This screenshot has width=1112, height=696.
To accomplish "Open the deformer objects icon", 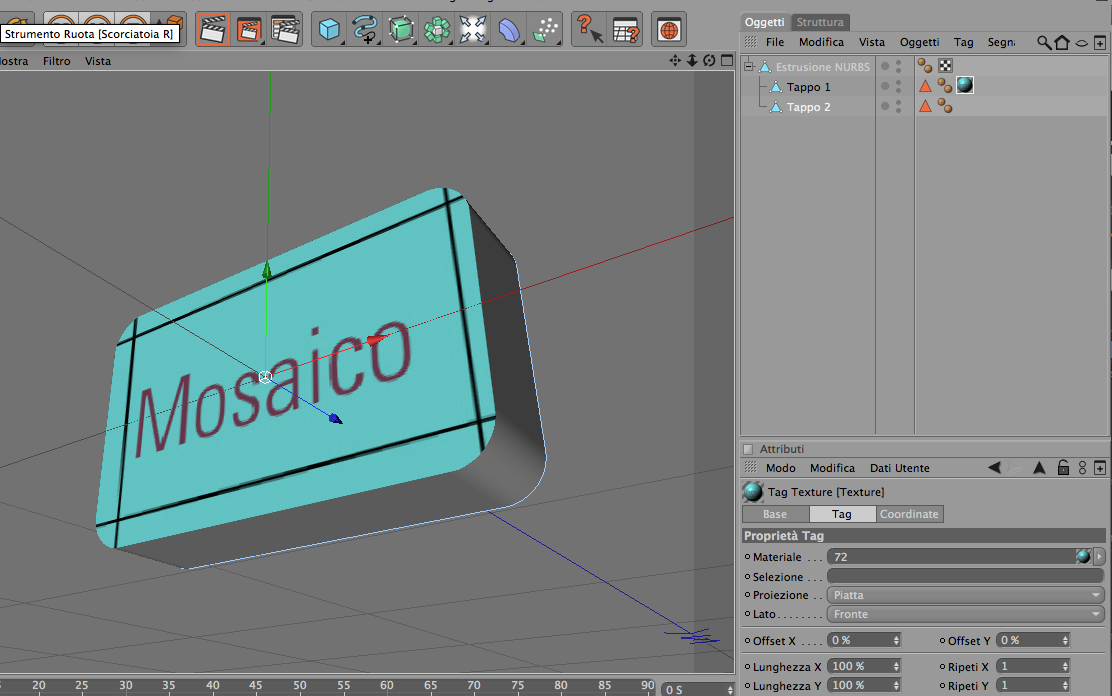I will click(x=509, y=30).
